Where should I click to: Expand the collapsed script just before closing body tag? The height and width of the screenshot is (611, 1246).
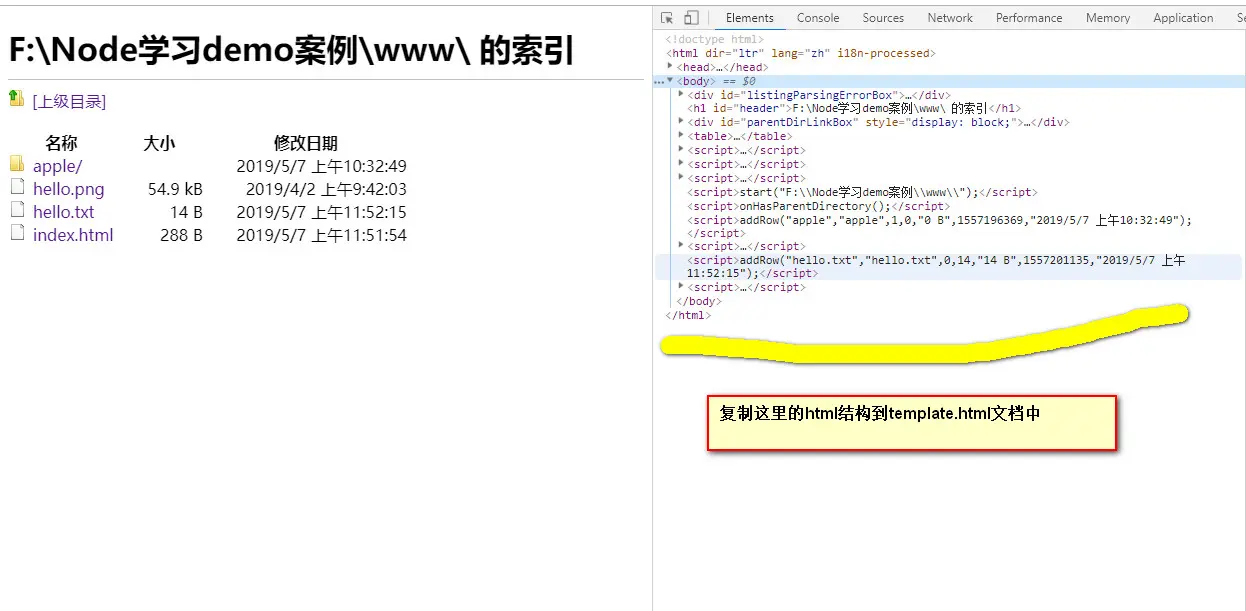pos(681,287)
